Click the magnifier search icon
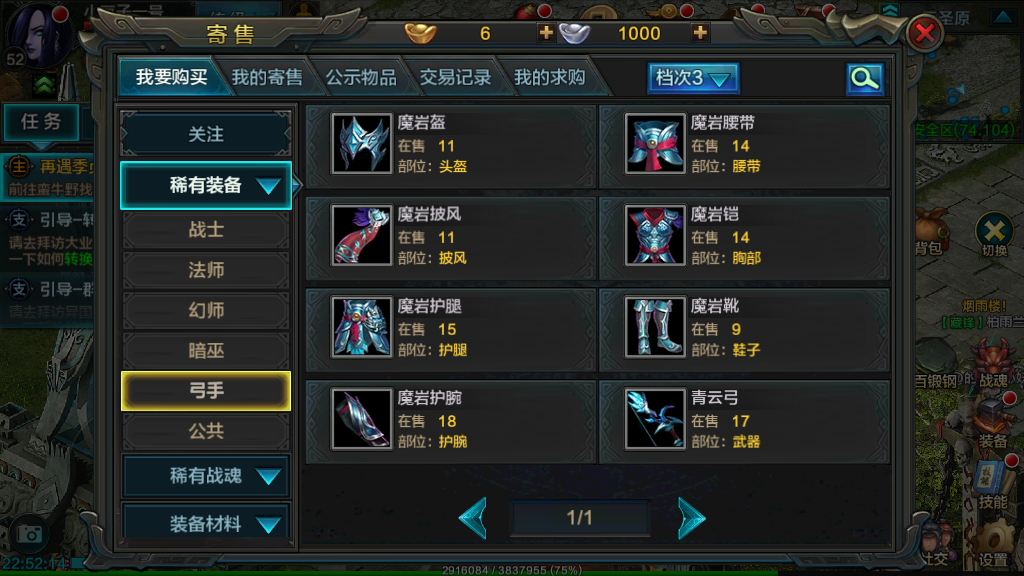Screen dimensions: 1024x576 pyautogui.click(x=865, y=79)
